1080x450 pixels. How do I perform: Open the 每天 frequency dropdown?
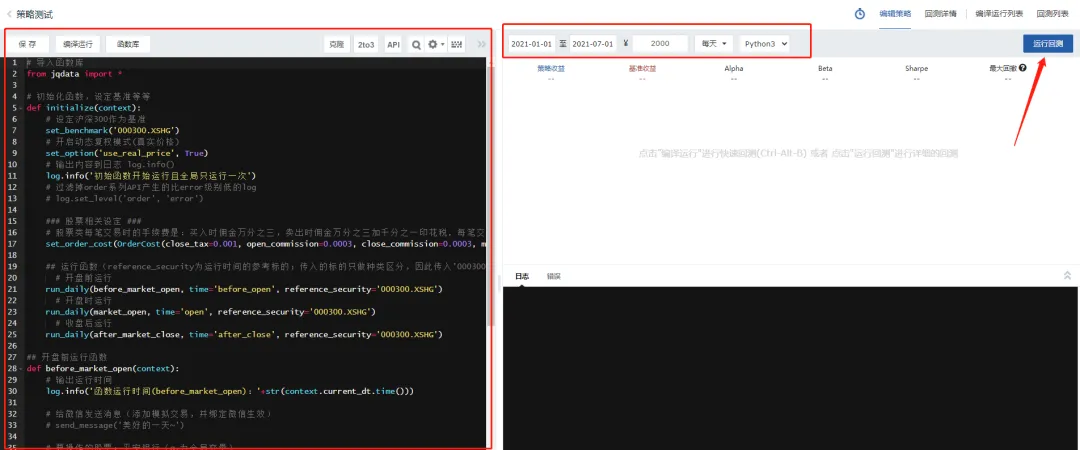[715, 43]
